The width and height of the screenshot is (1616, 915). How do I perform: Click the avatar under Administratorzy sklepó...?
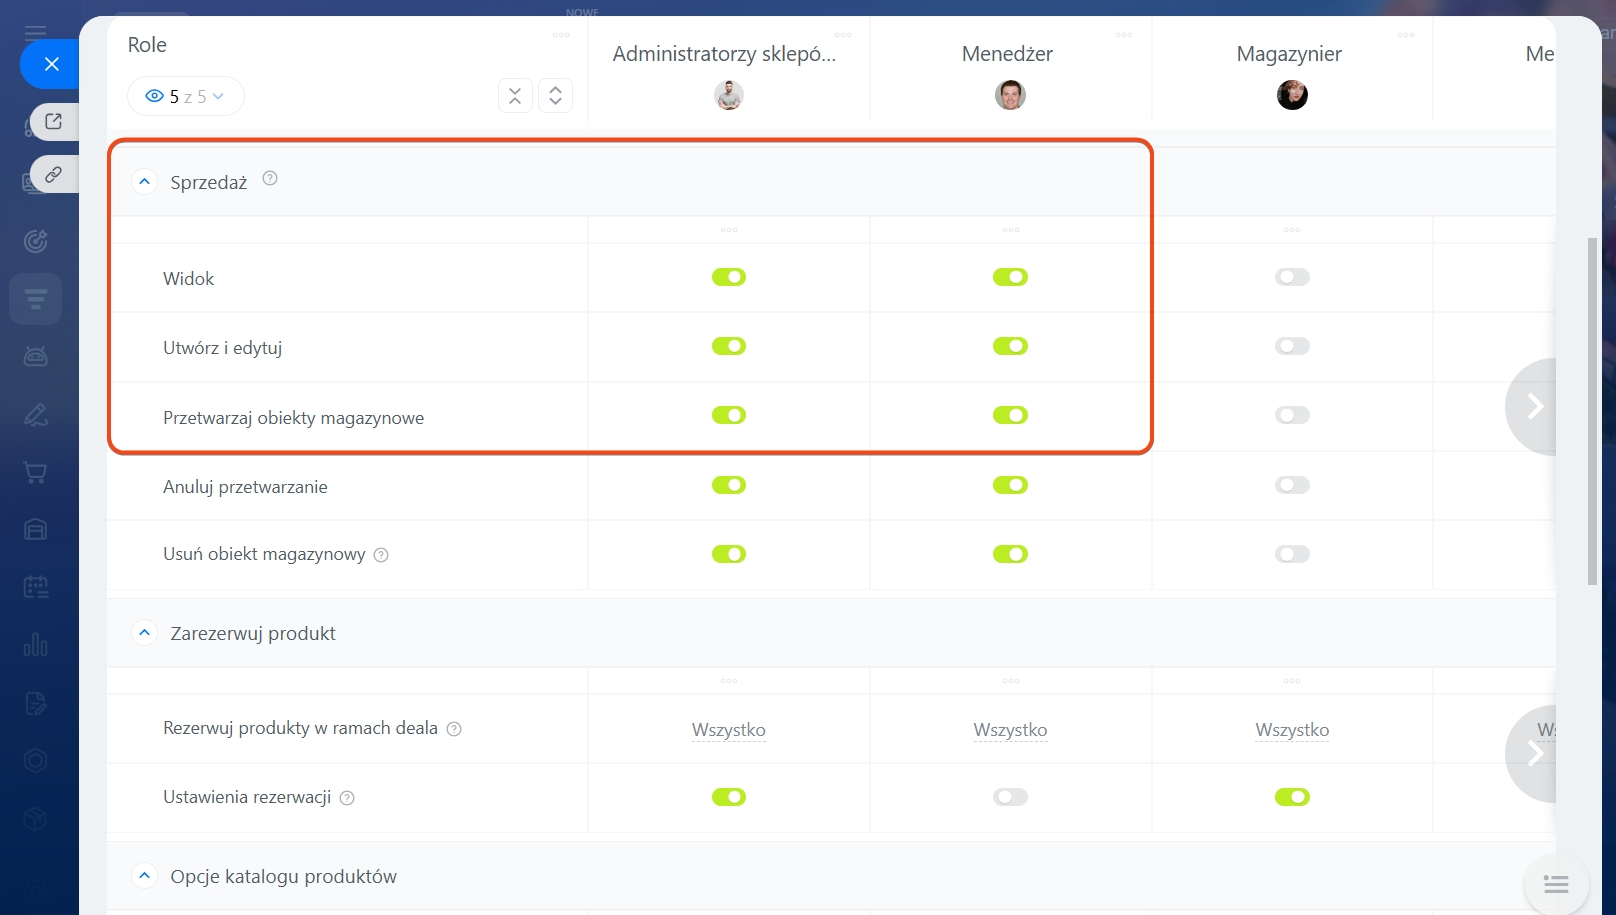729,95
